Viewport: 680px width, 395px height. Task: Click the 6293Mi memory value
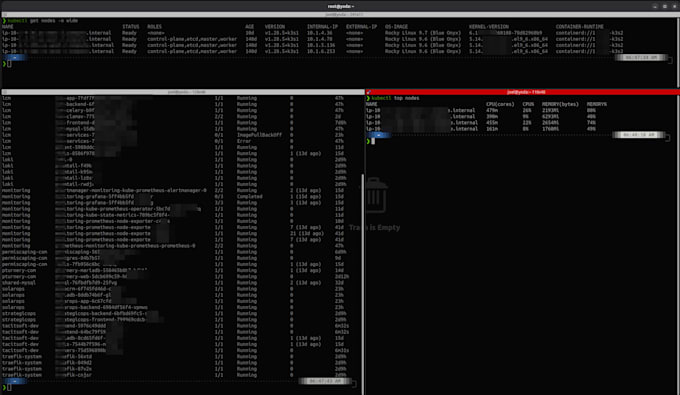pos(550,116)
